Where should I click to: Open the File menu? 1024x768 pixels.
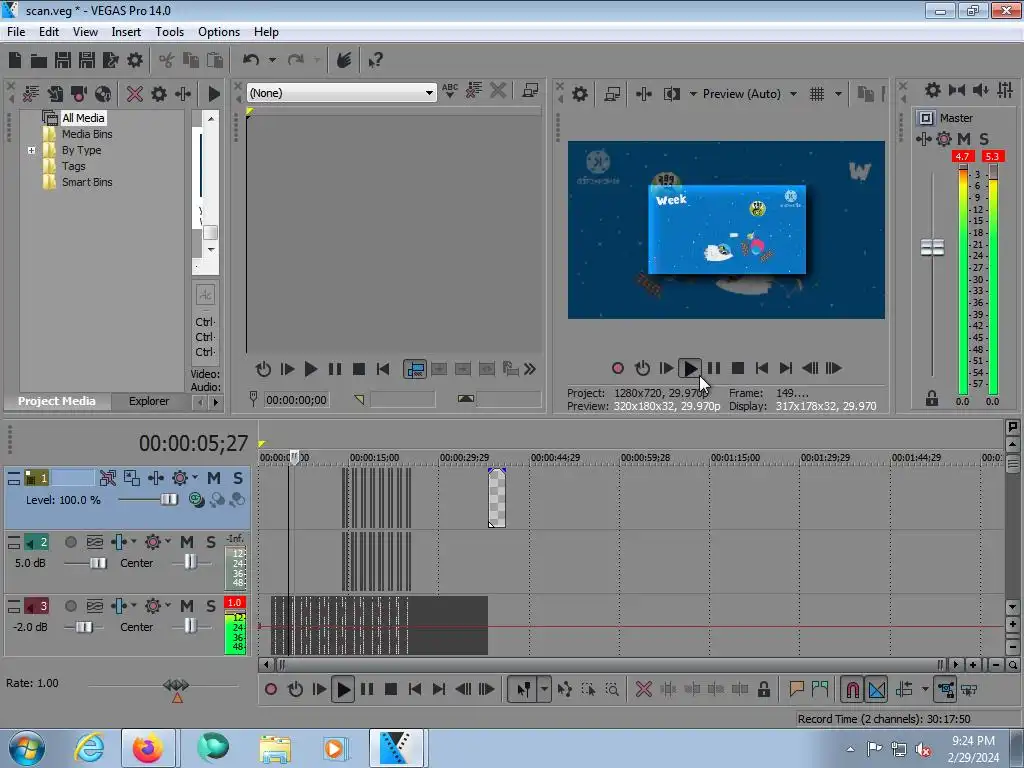pos(16,31)
